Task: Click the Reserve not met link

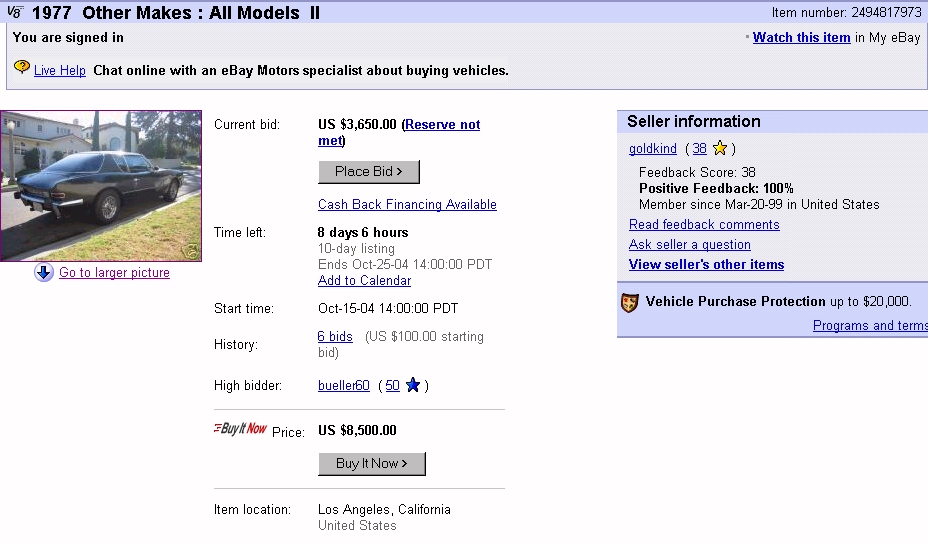Action: [x=442, y=125]
